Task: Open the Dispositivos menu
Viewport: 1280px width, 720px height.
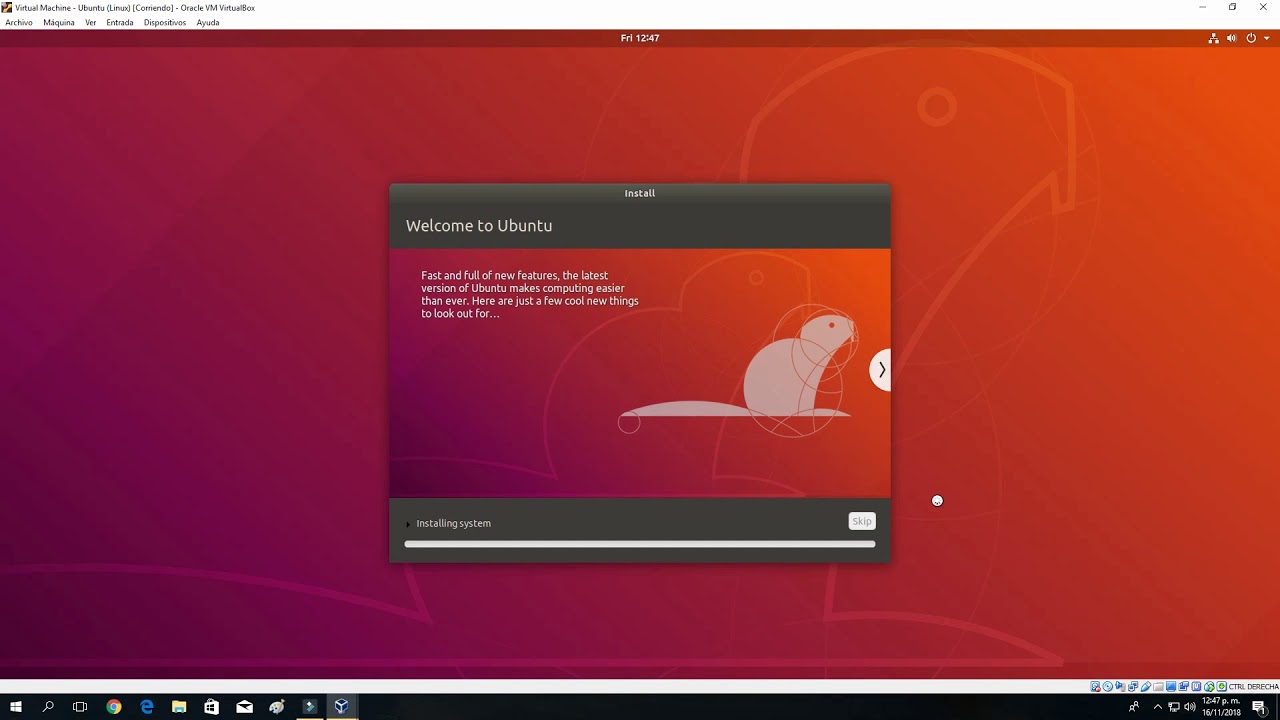Action: (x=165, y=22)
